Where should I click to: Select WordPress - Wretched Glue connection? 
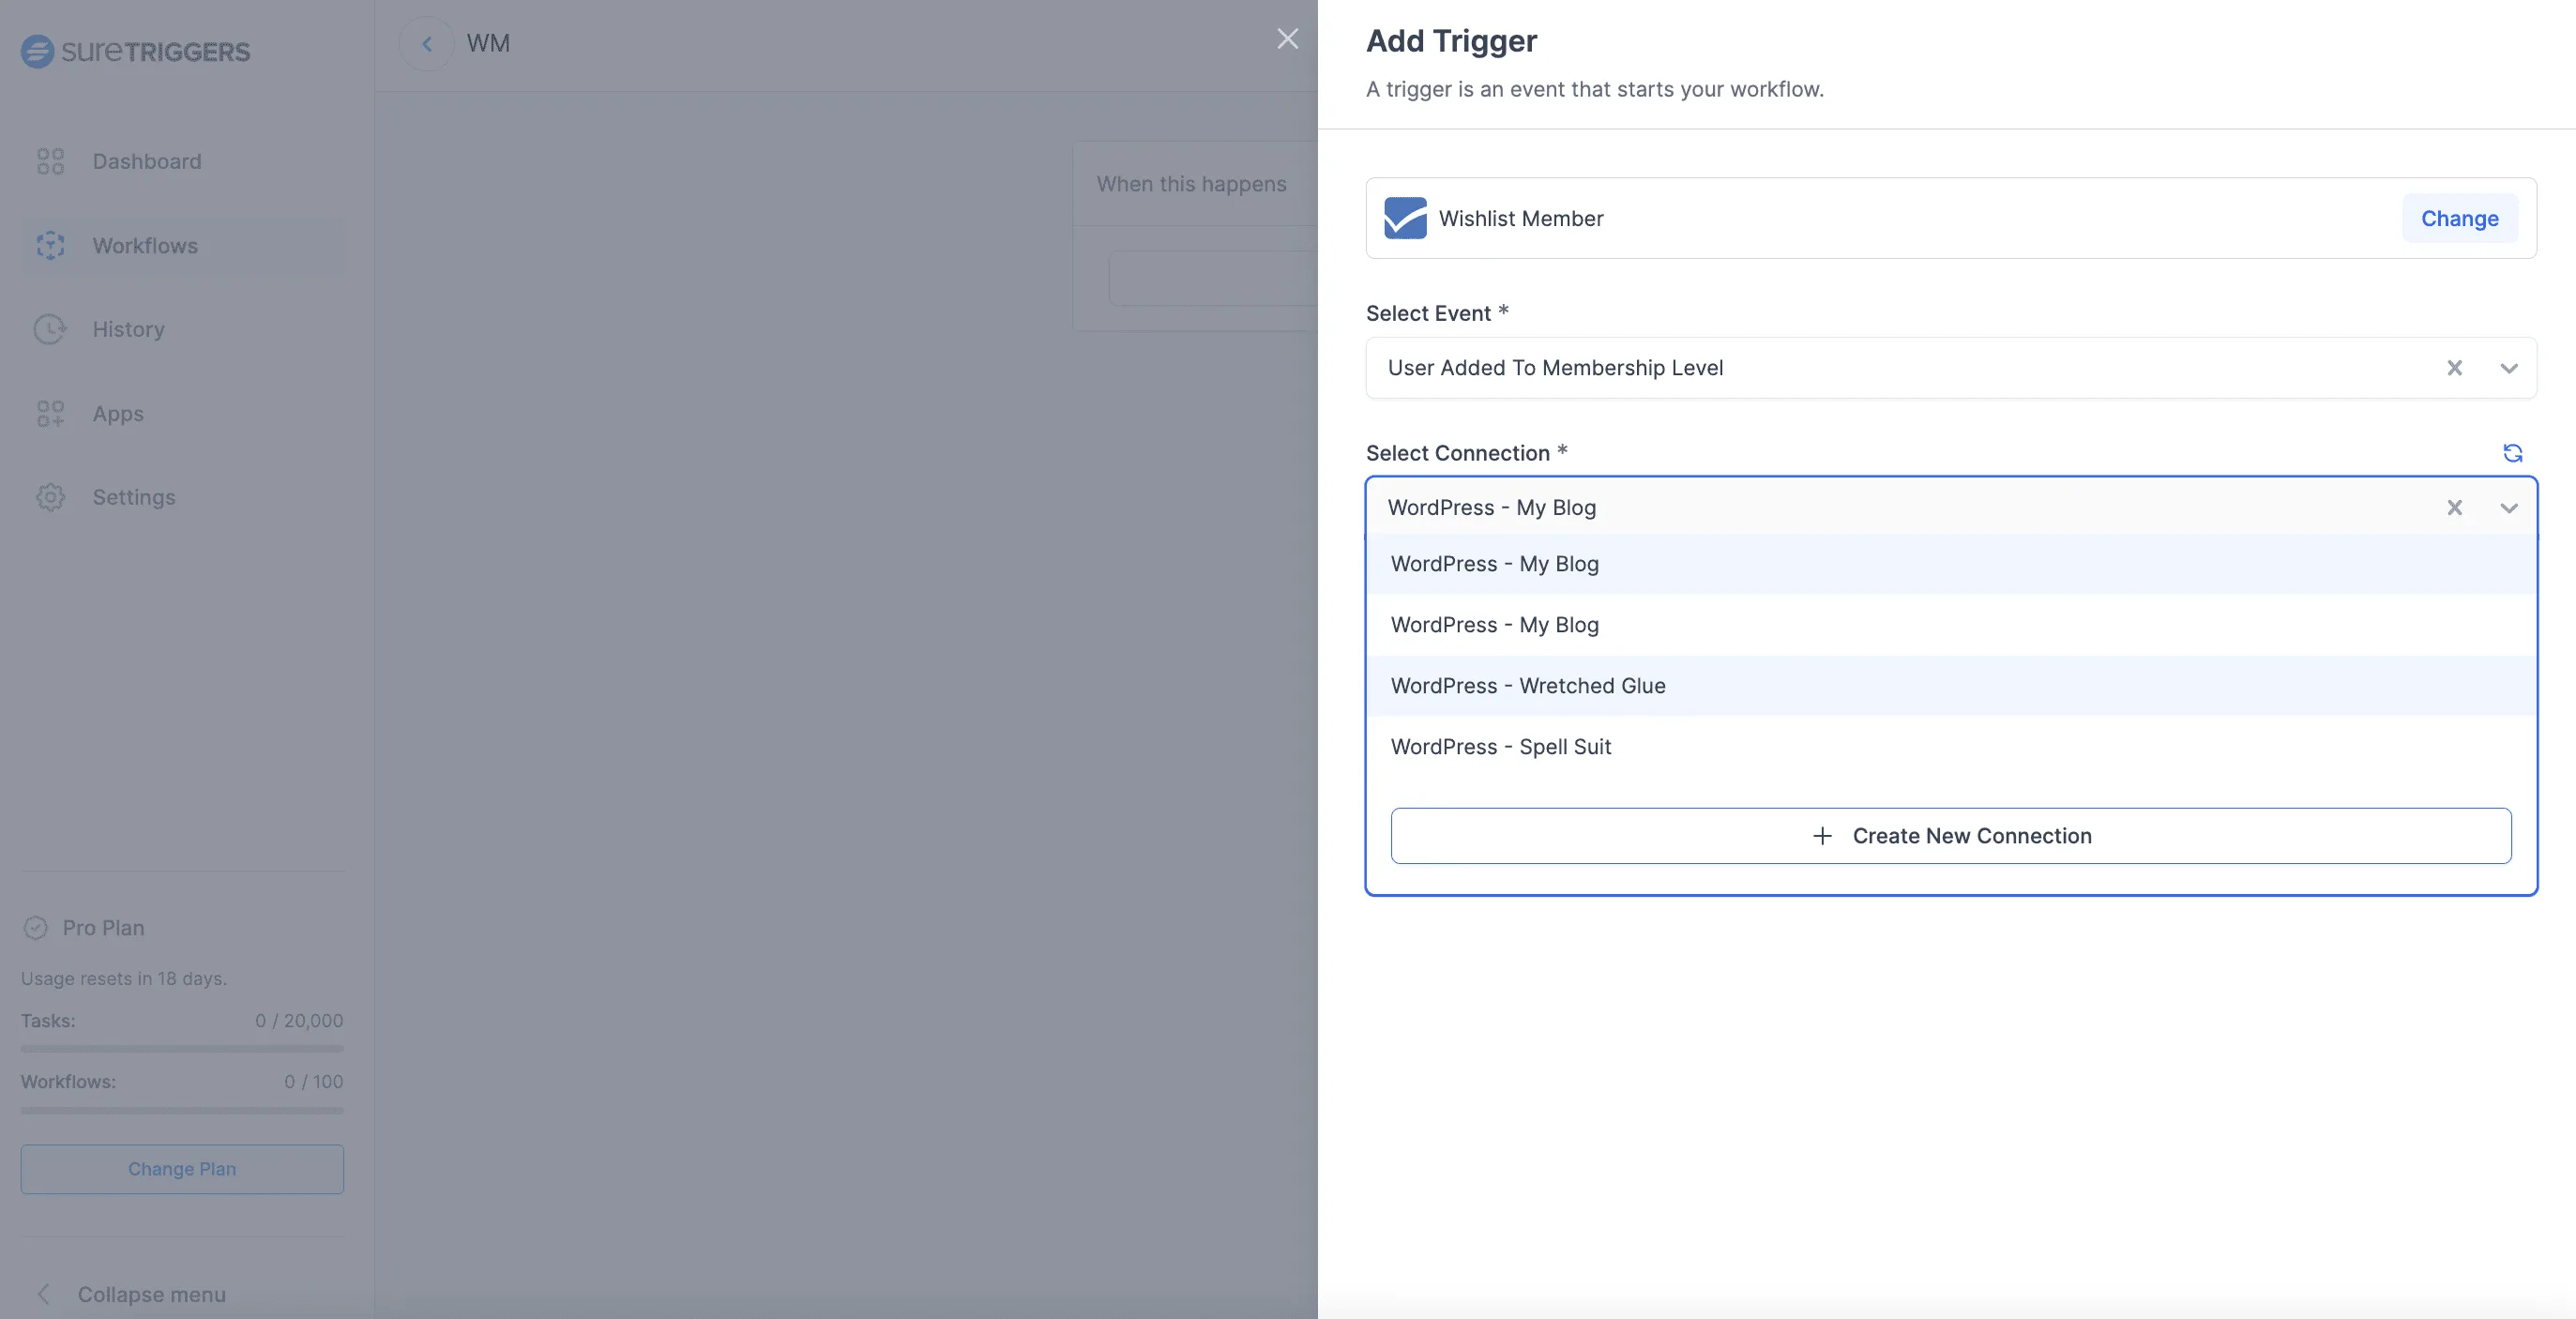(x=1527, y=686)
